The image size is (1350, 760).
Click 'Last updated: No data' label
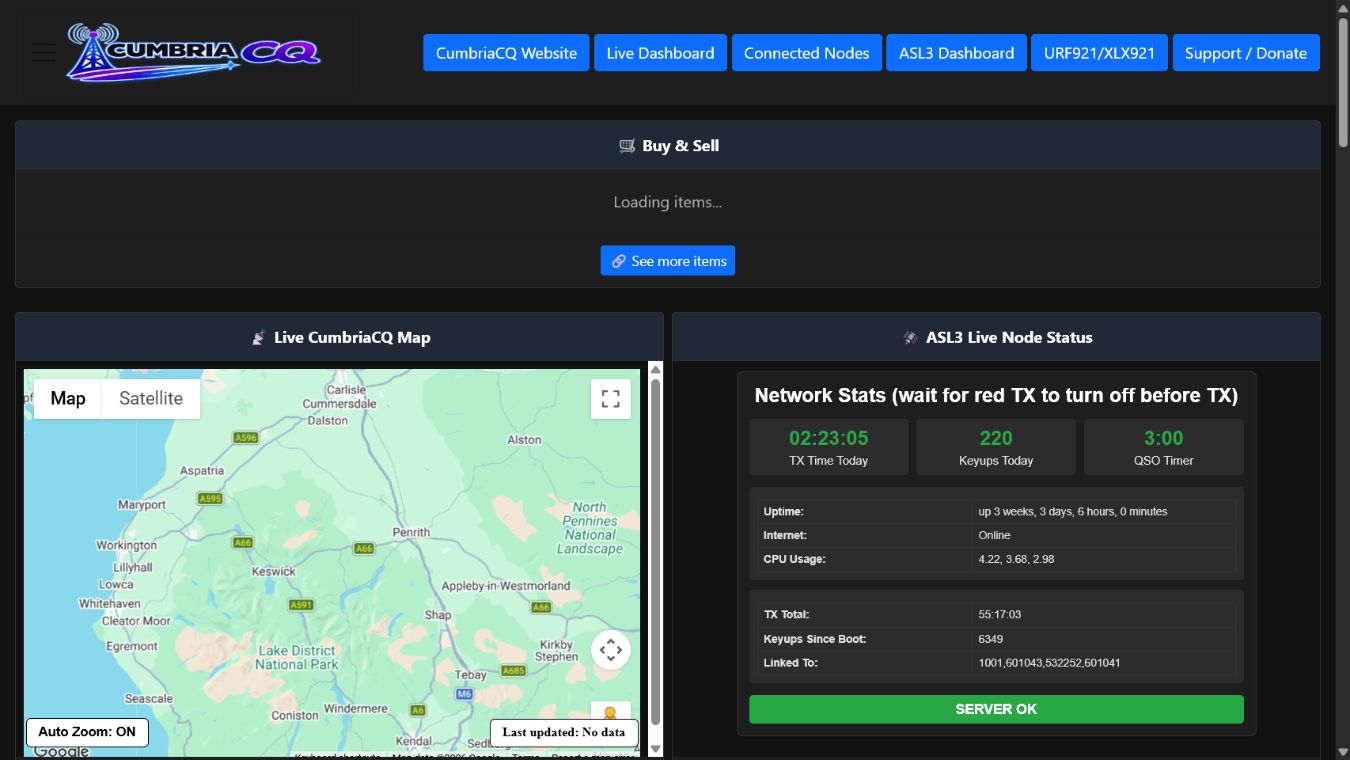coord(564,732)
